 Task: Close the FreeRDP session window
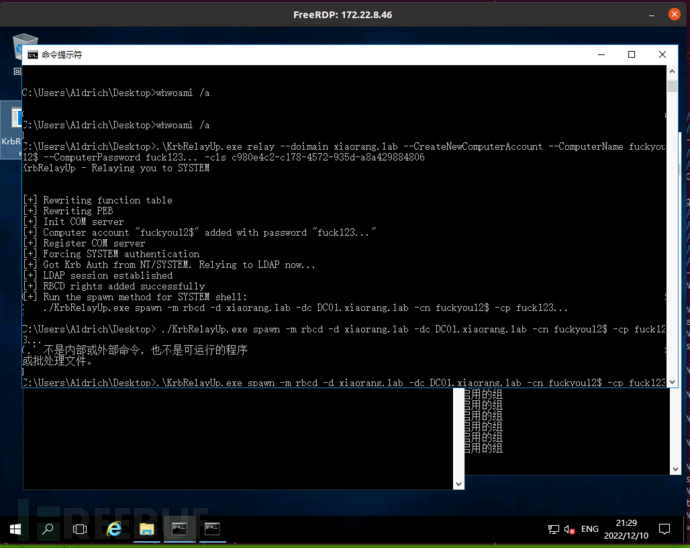pos(674,15)
